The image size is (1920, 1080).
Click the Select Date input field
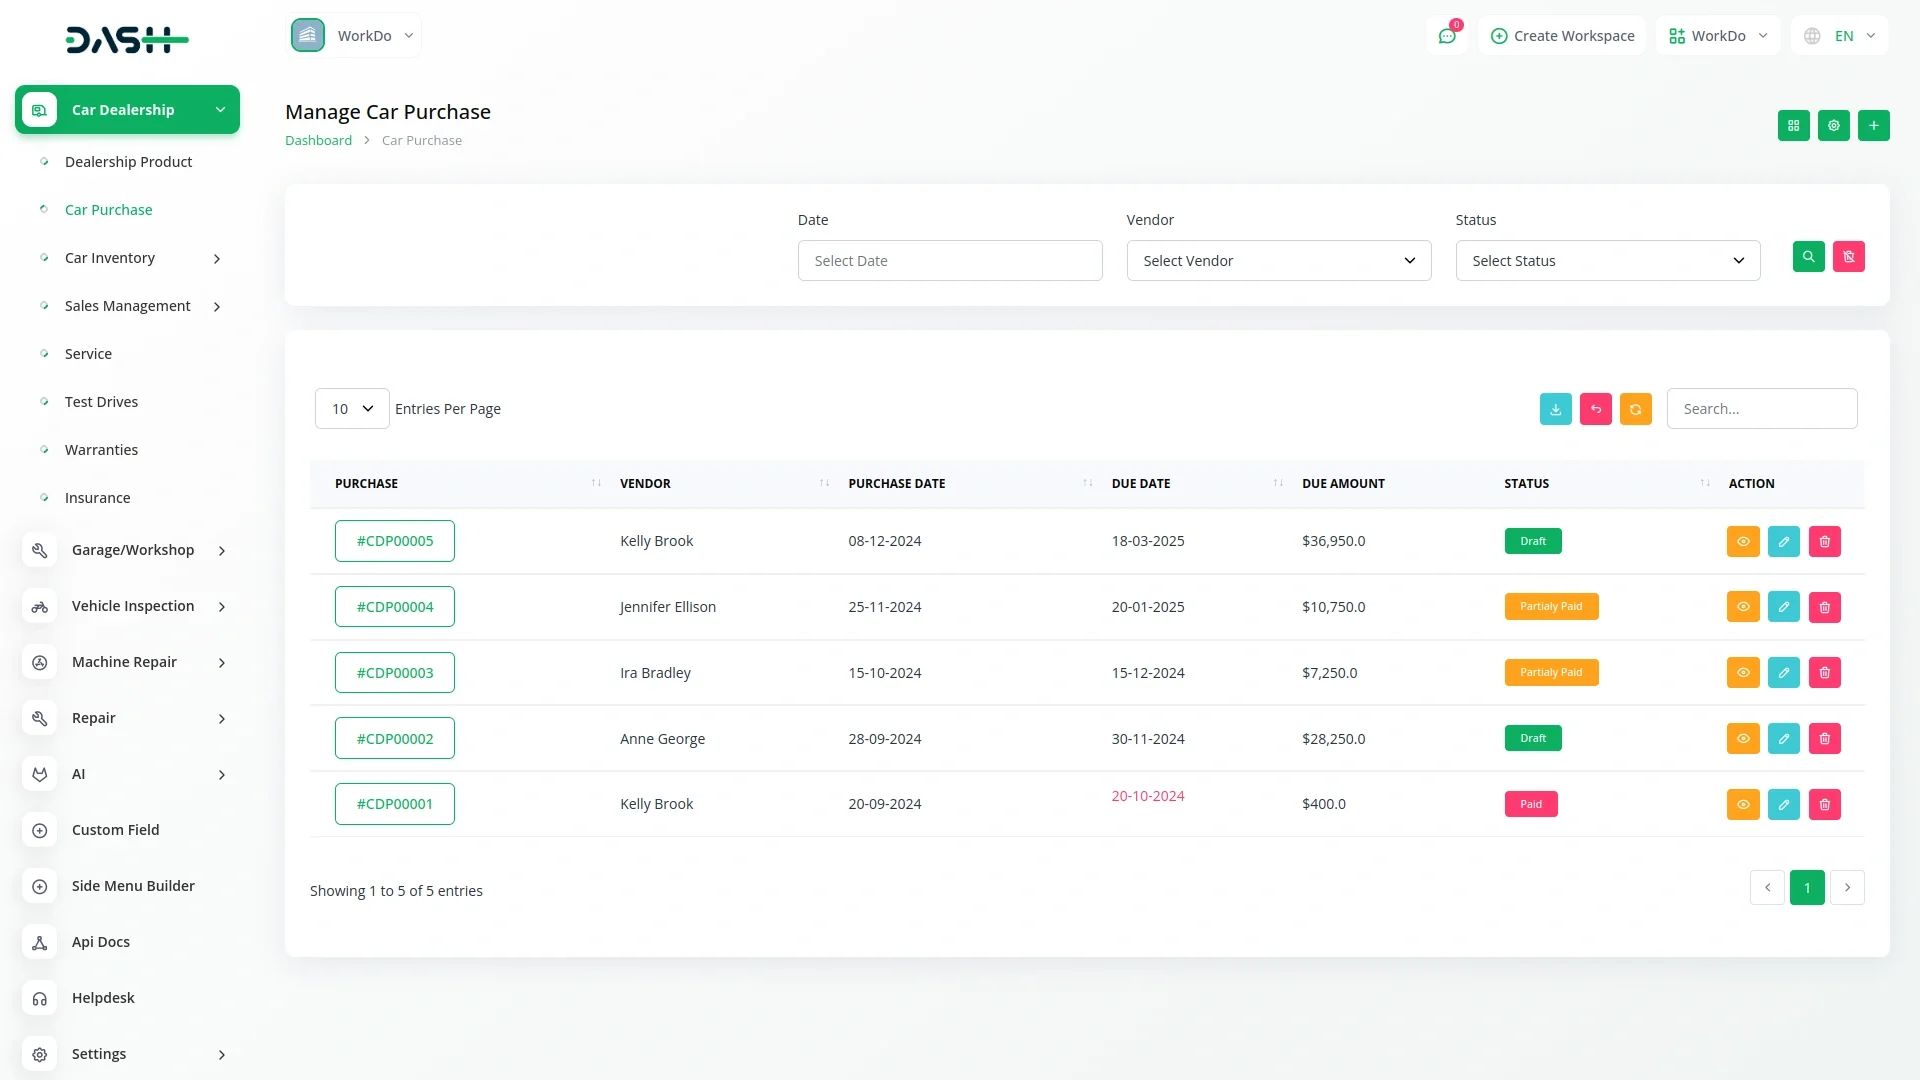(949, 261)
